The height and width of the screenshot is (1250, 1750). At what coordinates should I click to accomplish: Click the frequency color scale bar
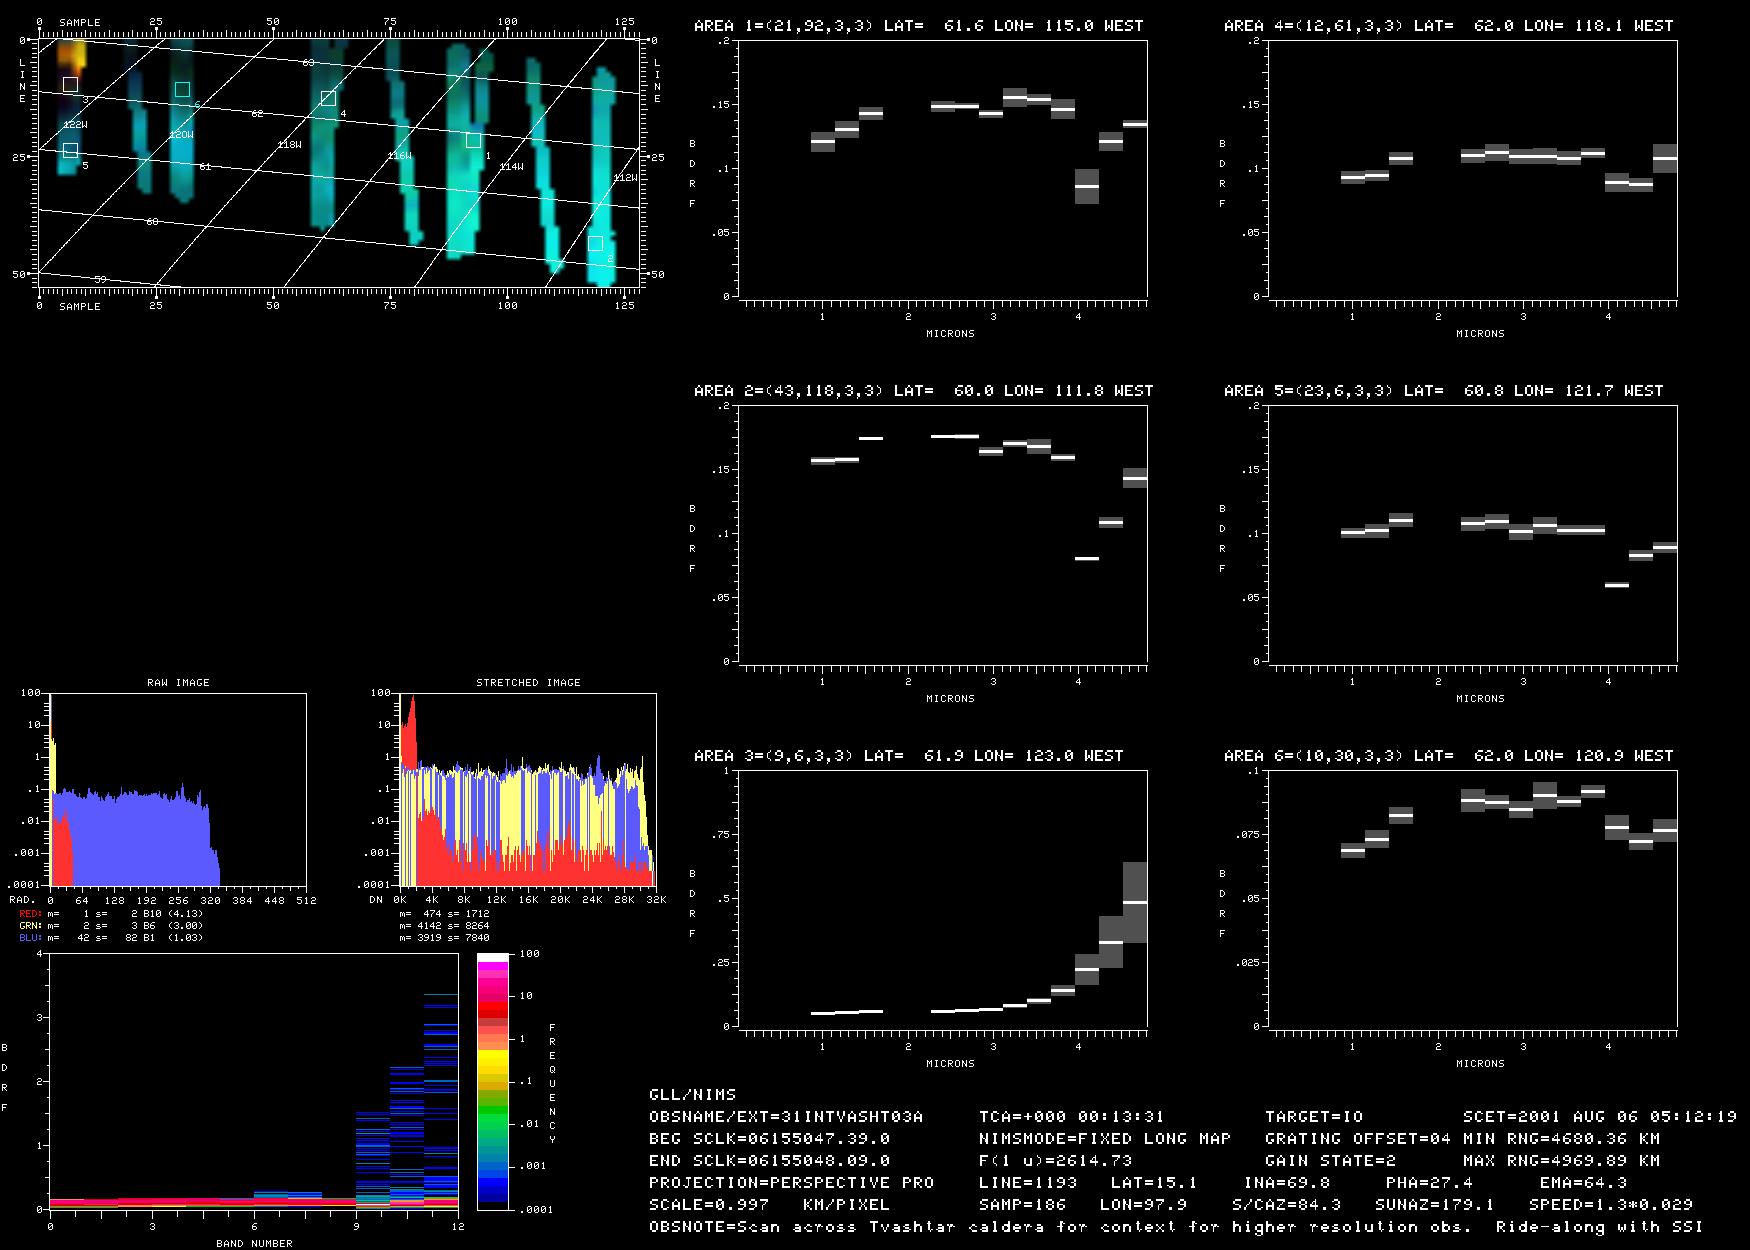pyautogui.click(x=493, y=1081)
